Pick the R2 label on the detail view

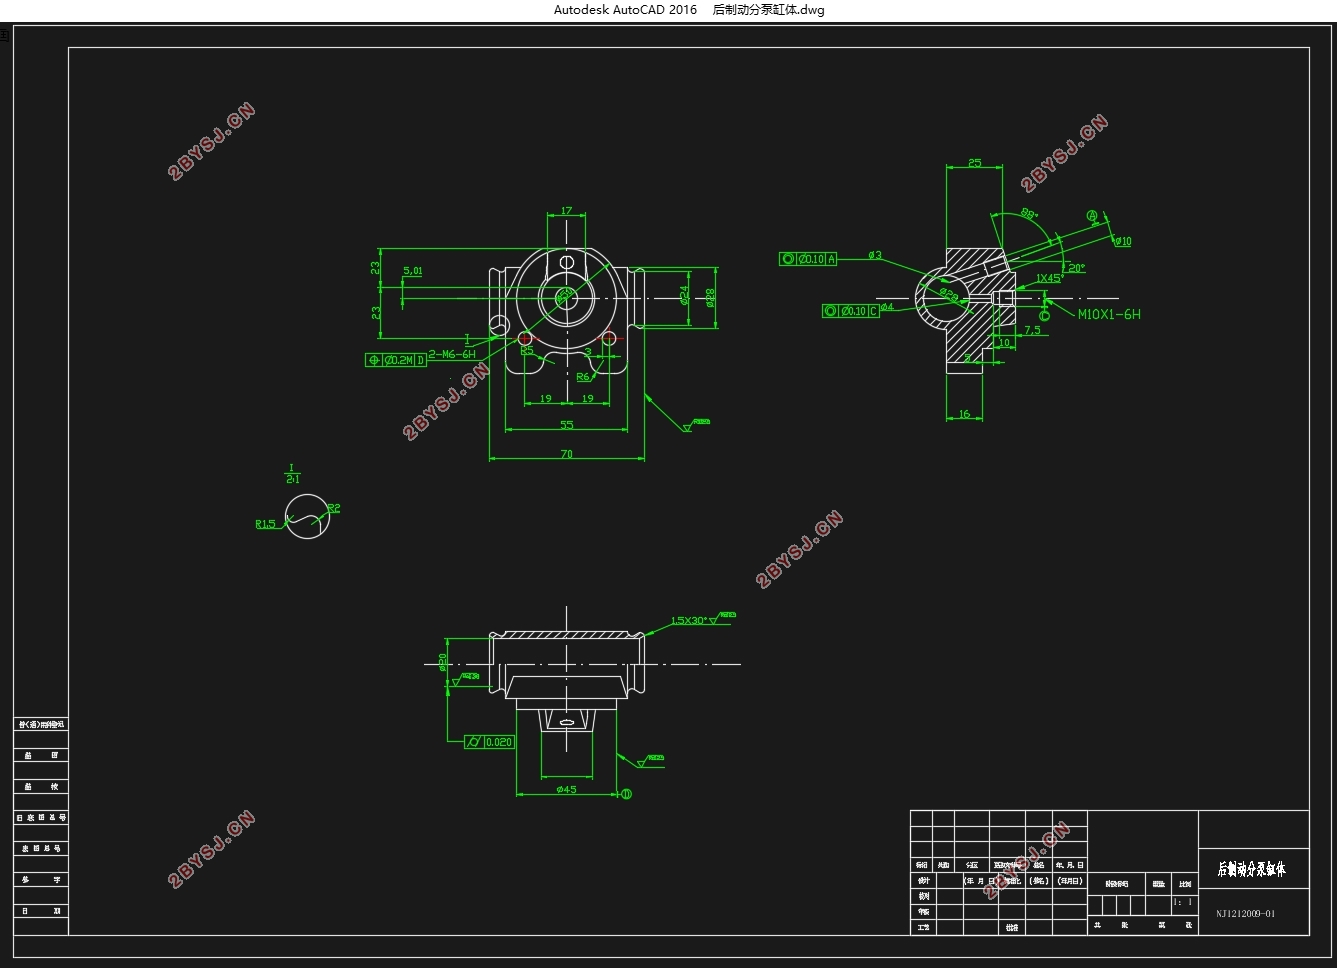pos(334,508)
